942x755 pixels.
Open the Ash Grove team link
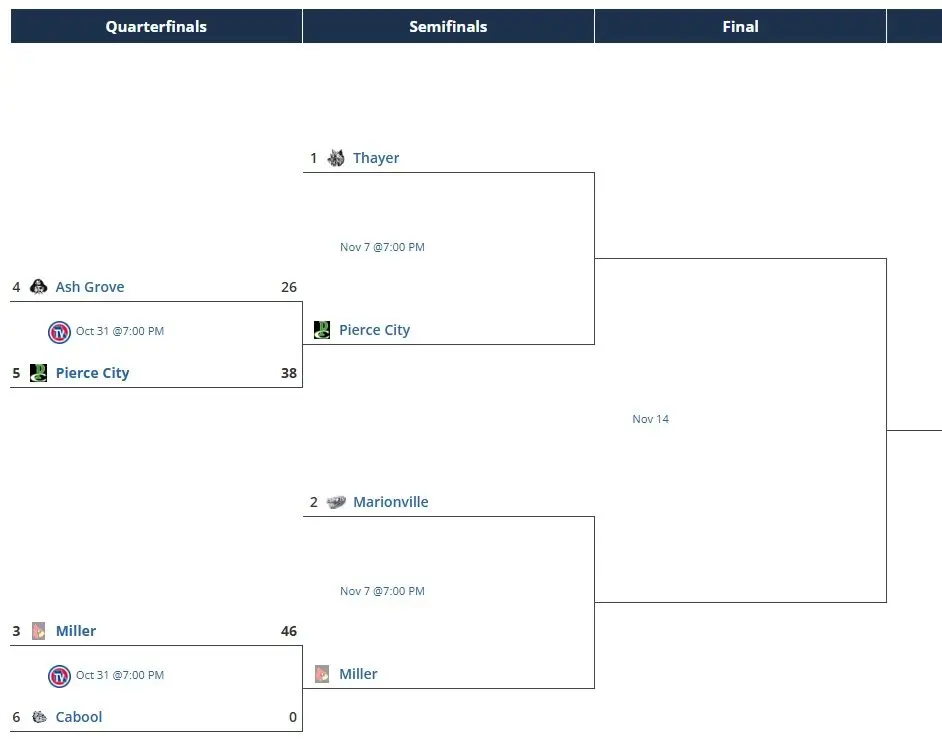coord(90,287)
